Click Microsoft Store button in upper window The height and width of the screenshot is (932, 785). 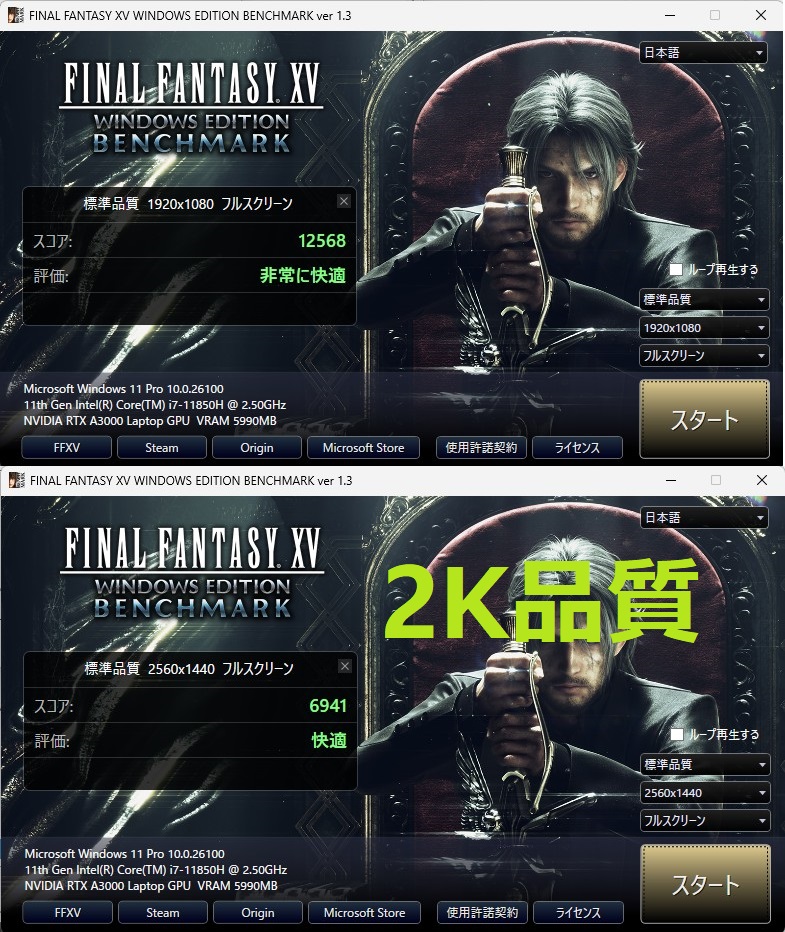pyautogui.click(x=363, y=448)
